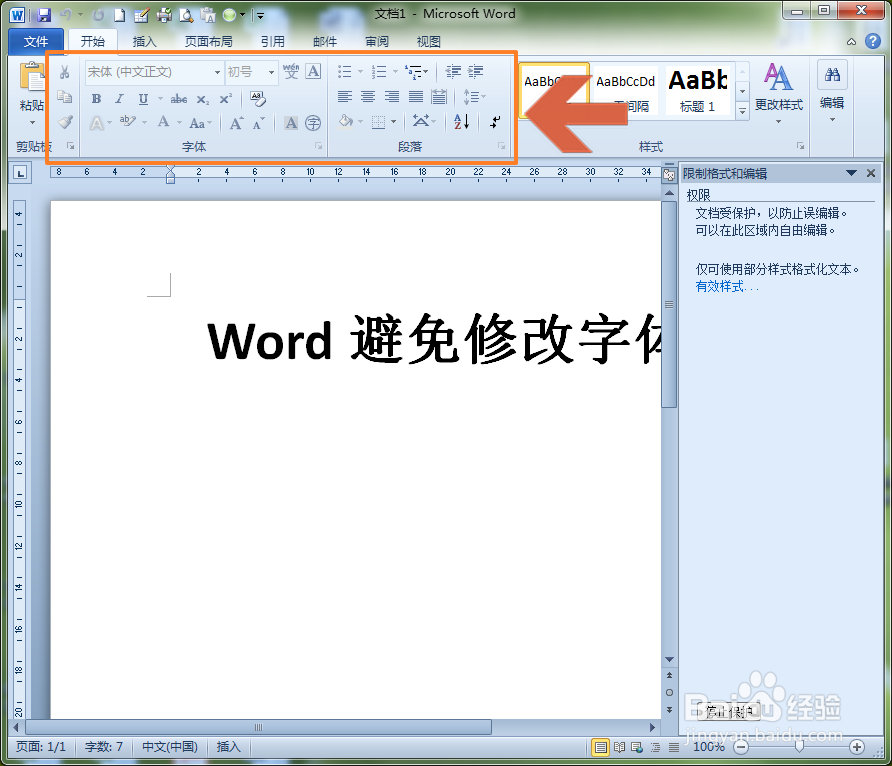Open the Styles pane launcher
This screenshot has width=892, height=766.
pyautogui.click(x=800, y=146)
